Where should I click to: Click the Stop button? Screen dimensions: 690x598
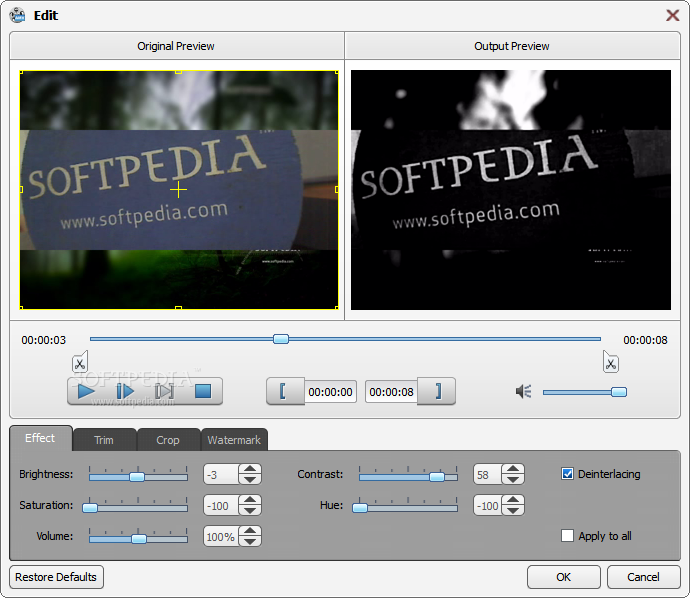203,391
